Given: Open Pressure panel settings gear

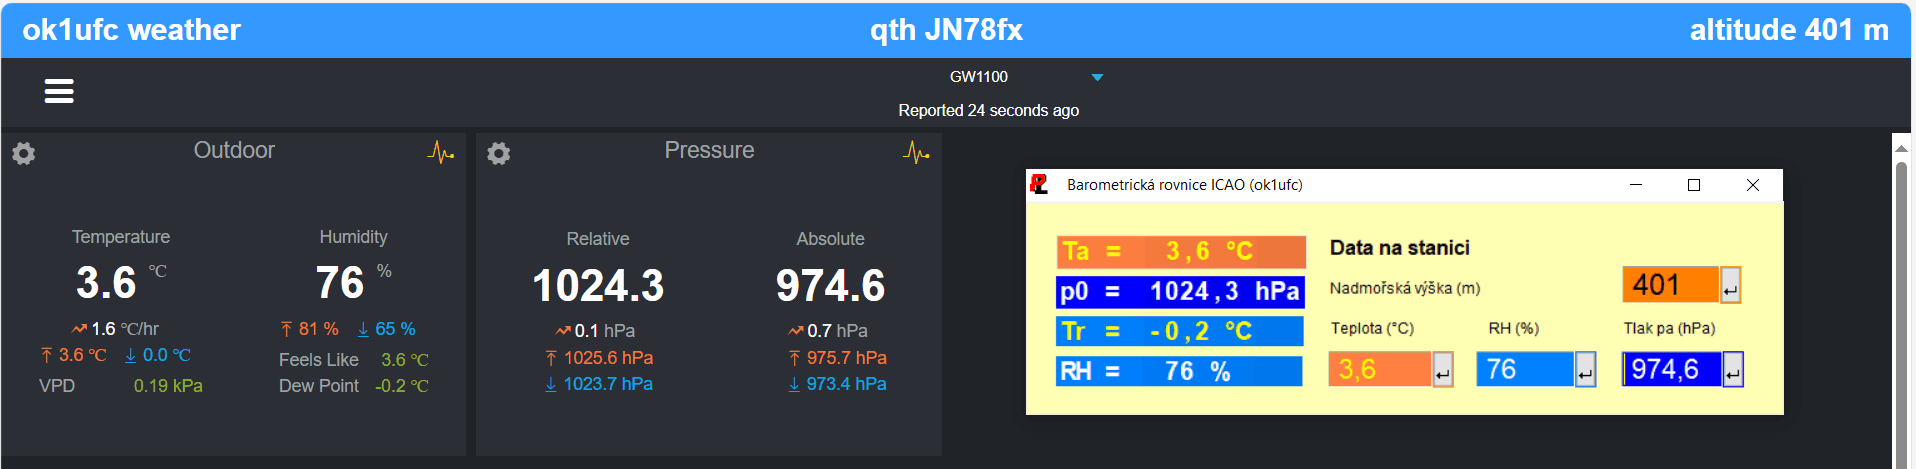Looking at the screenshot, I should click(x=498, y=153).
